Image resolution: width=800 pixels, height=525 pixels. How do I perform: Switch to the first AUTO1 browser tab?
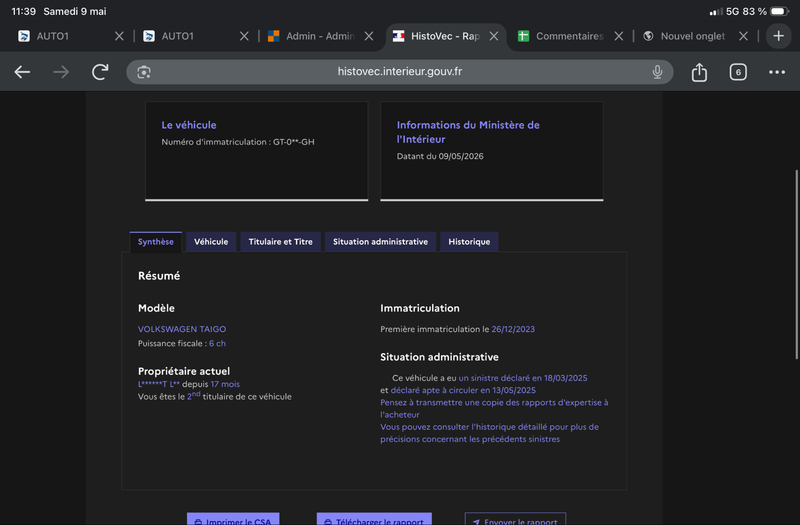[x=53, y=36]
